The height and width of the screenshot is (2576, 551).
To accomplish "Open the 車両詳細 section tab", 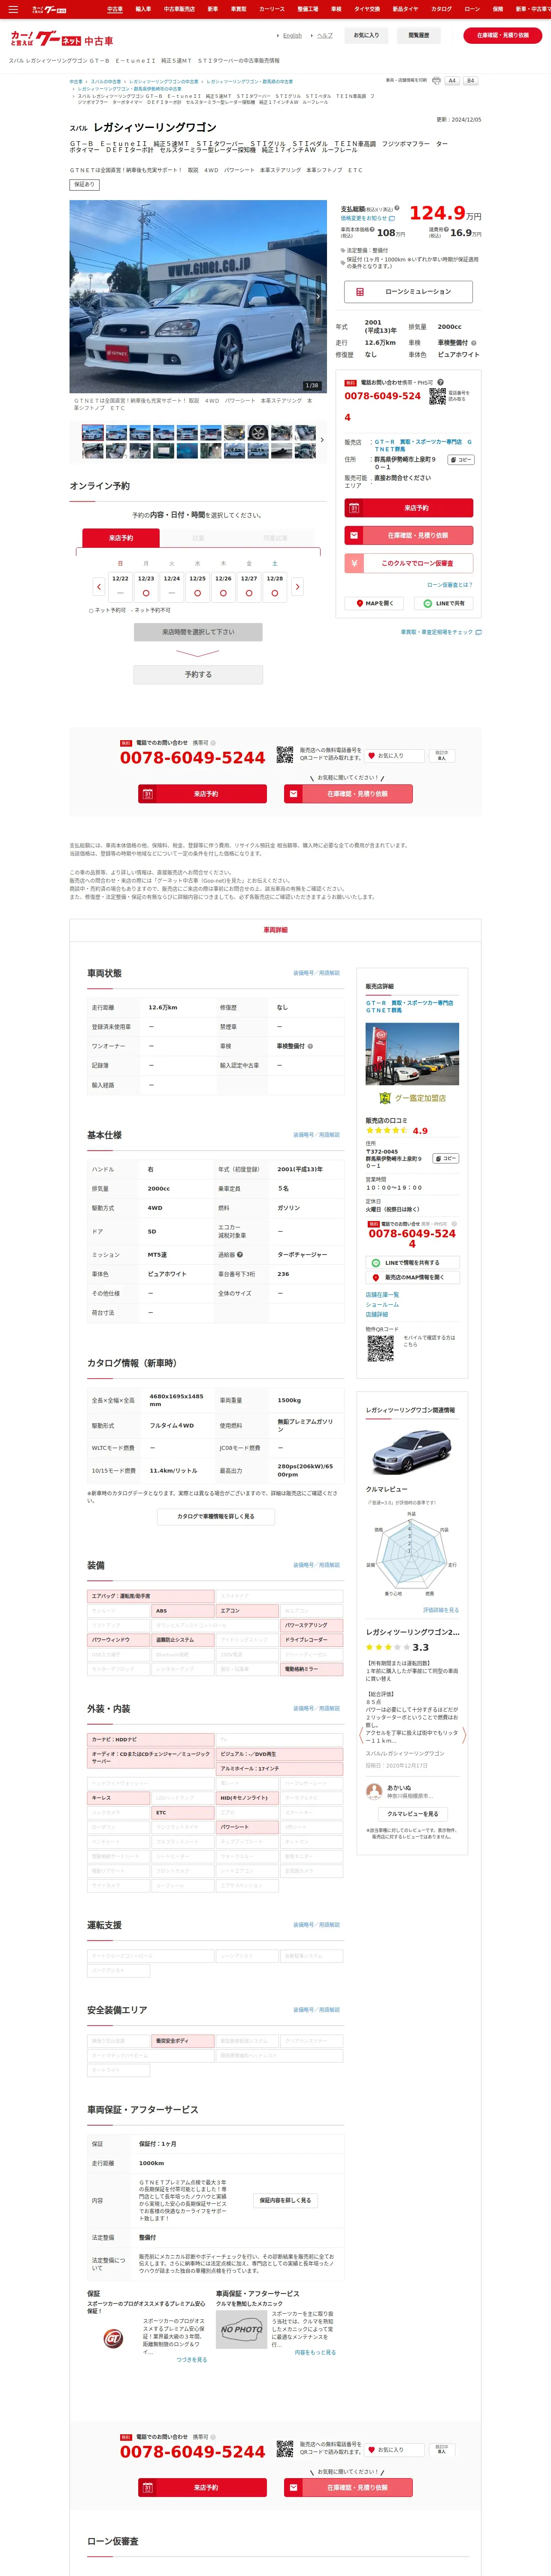I will [x=276, y=930].
